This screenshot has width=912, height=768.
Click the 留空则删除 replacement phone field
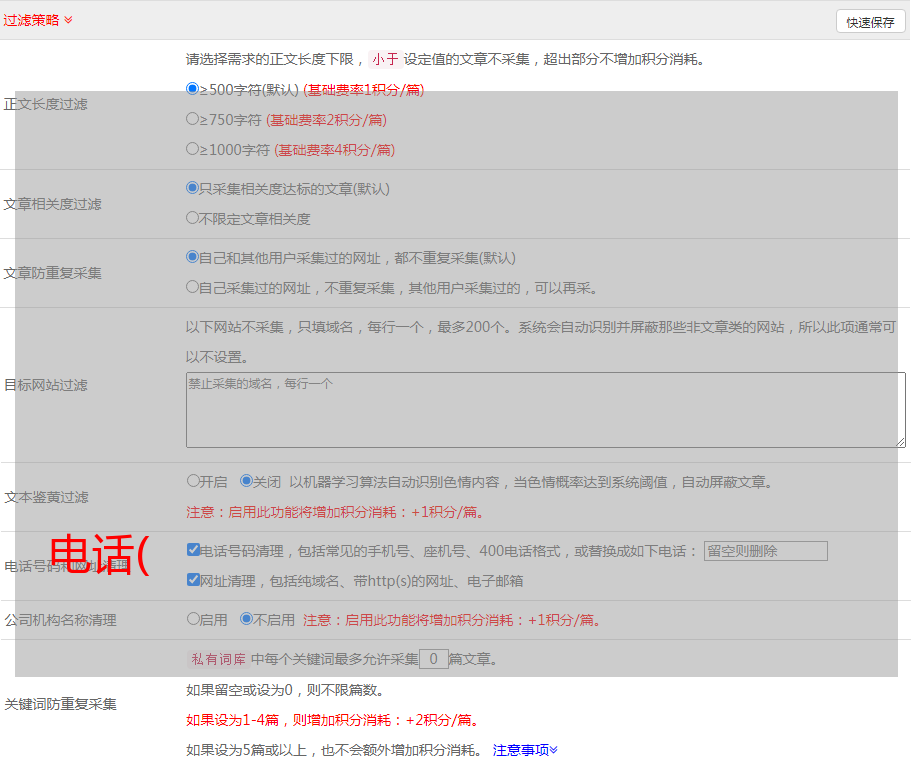(765, 551)
